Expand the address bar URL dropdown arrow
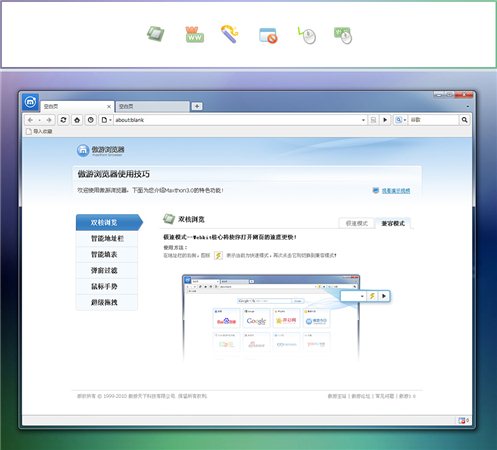The width and height of the screenshot is (497, 450). [x=363, y=120]
